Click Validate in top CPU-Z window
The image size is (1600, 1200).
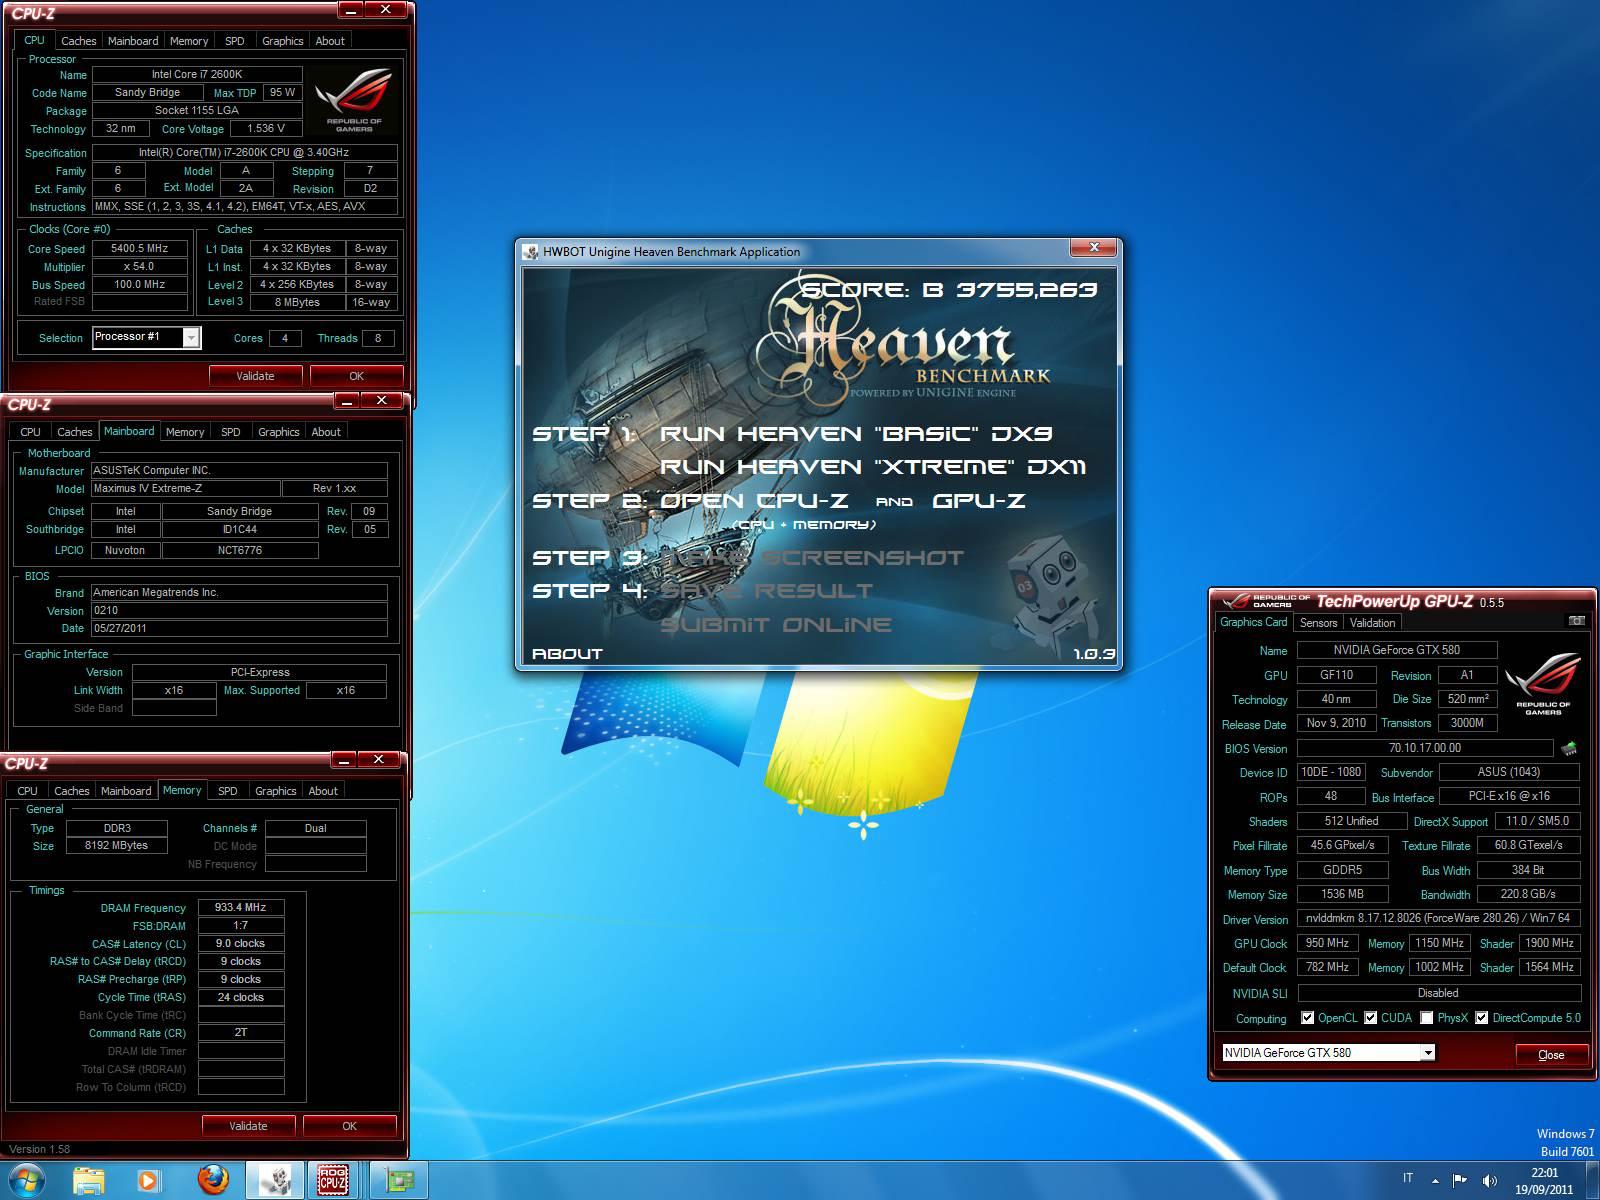(255, 376)
